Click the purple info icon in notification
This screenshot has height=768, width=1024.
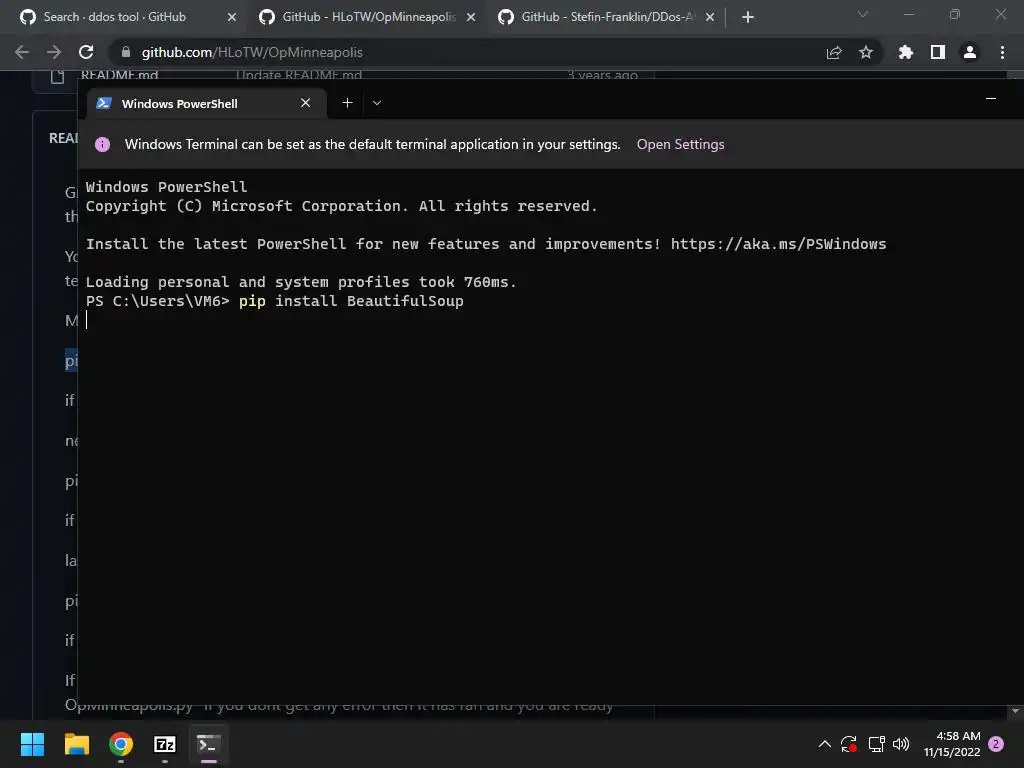[103, 144]
